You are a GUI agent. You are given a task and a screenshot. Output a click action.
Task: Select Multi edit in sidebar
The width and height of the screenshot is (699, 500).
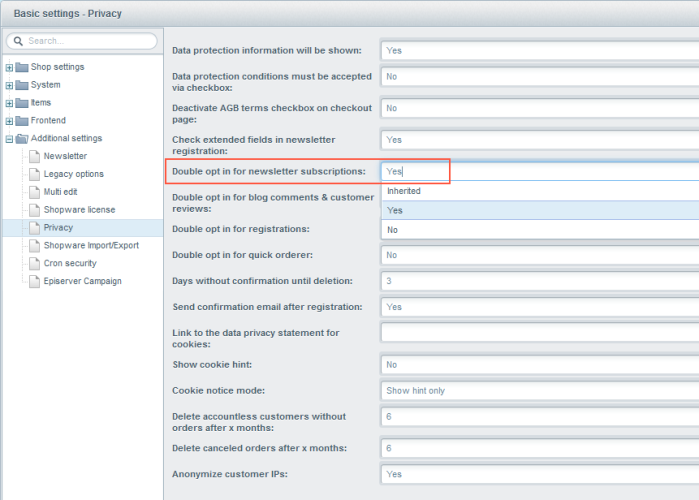tap(62, 192)
